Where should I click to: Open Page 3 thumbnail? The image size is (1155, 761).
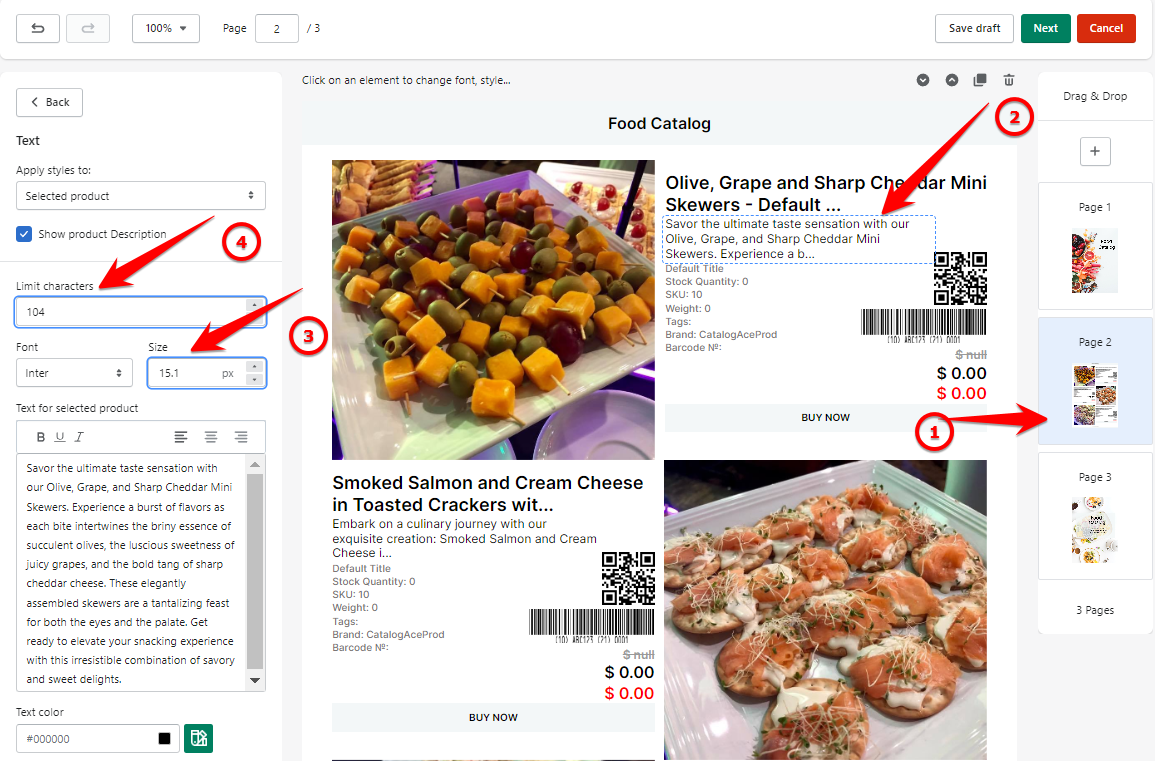pos(1095,530)
